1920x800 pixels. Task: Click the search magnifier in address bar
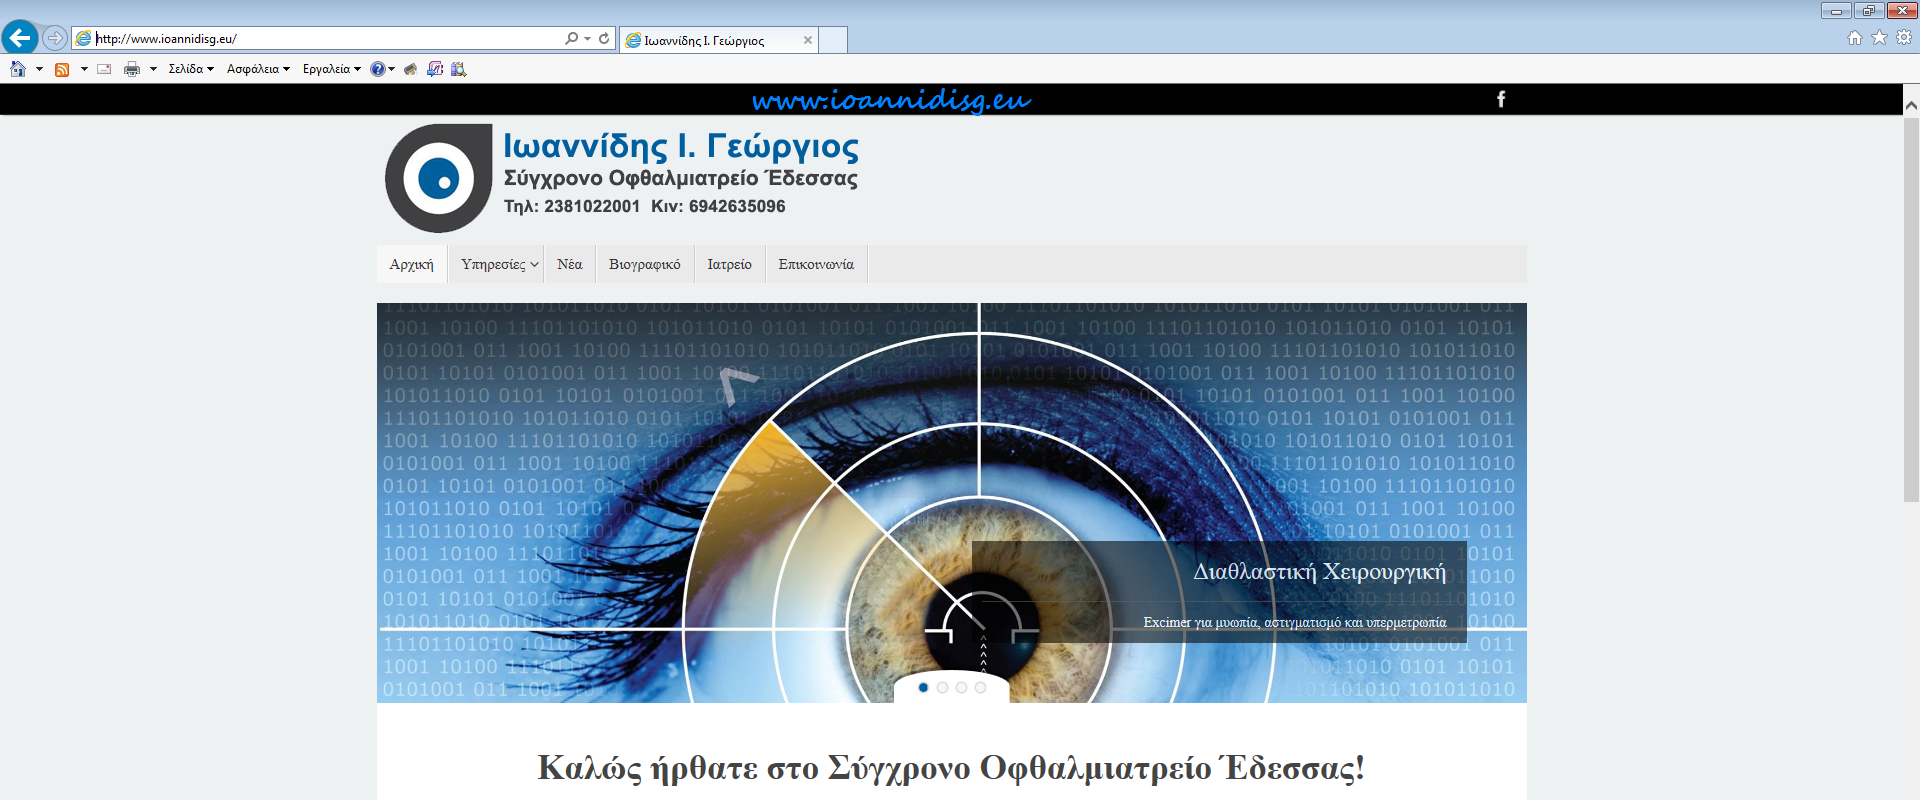pos(571,38)
